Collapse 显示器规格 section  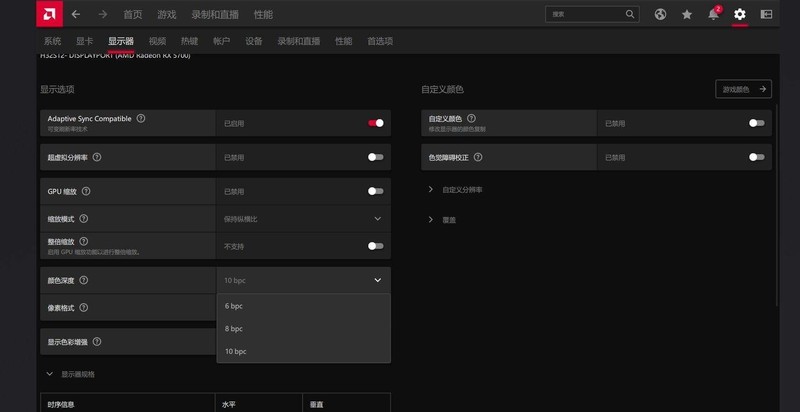(70, 374)
